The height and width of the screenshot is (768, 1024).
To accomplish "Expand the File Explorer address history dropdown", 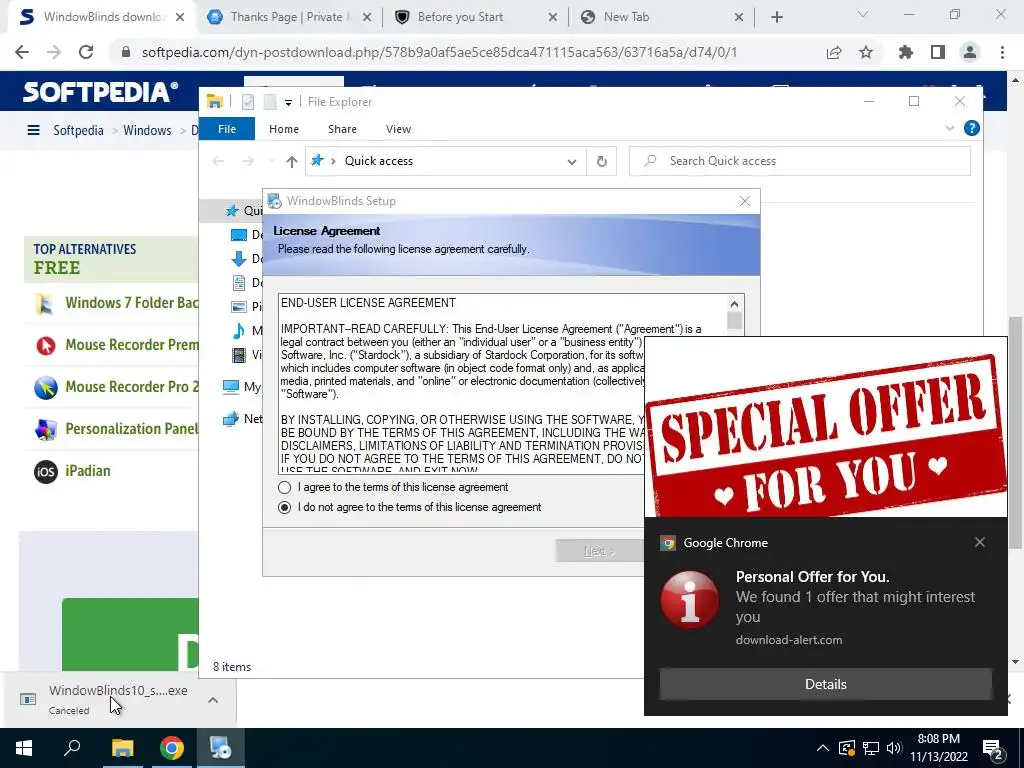I will (571, 162).
